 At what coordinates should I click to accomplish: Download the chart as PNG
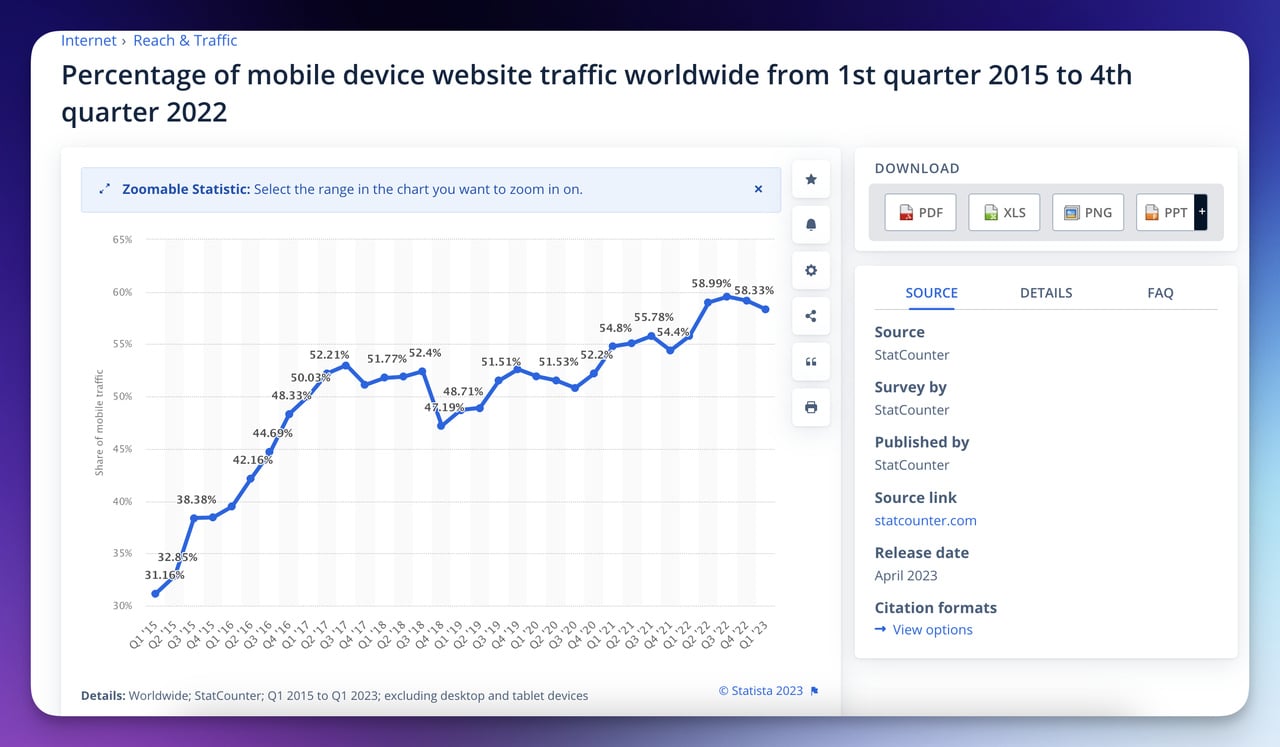click(x=1087, y=212)
